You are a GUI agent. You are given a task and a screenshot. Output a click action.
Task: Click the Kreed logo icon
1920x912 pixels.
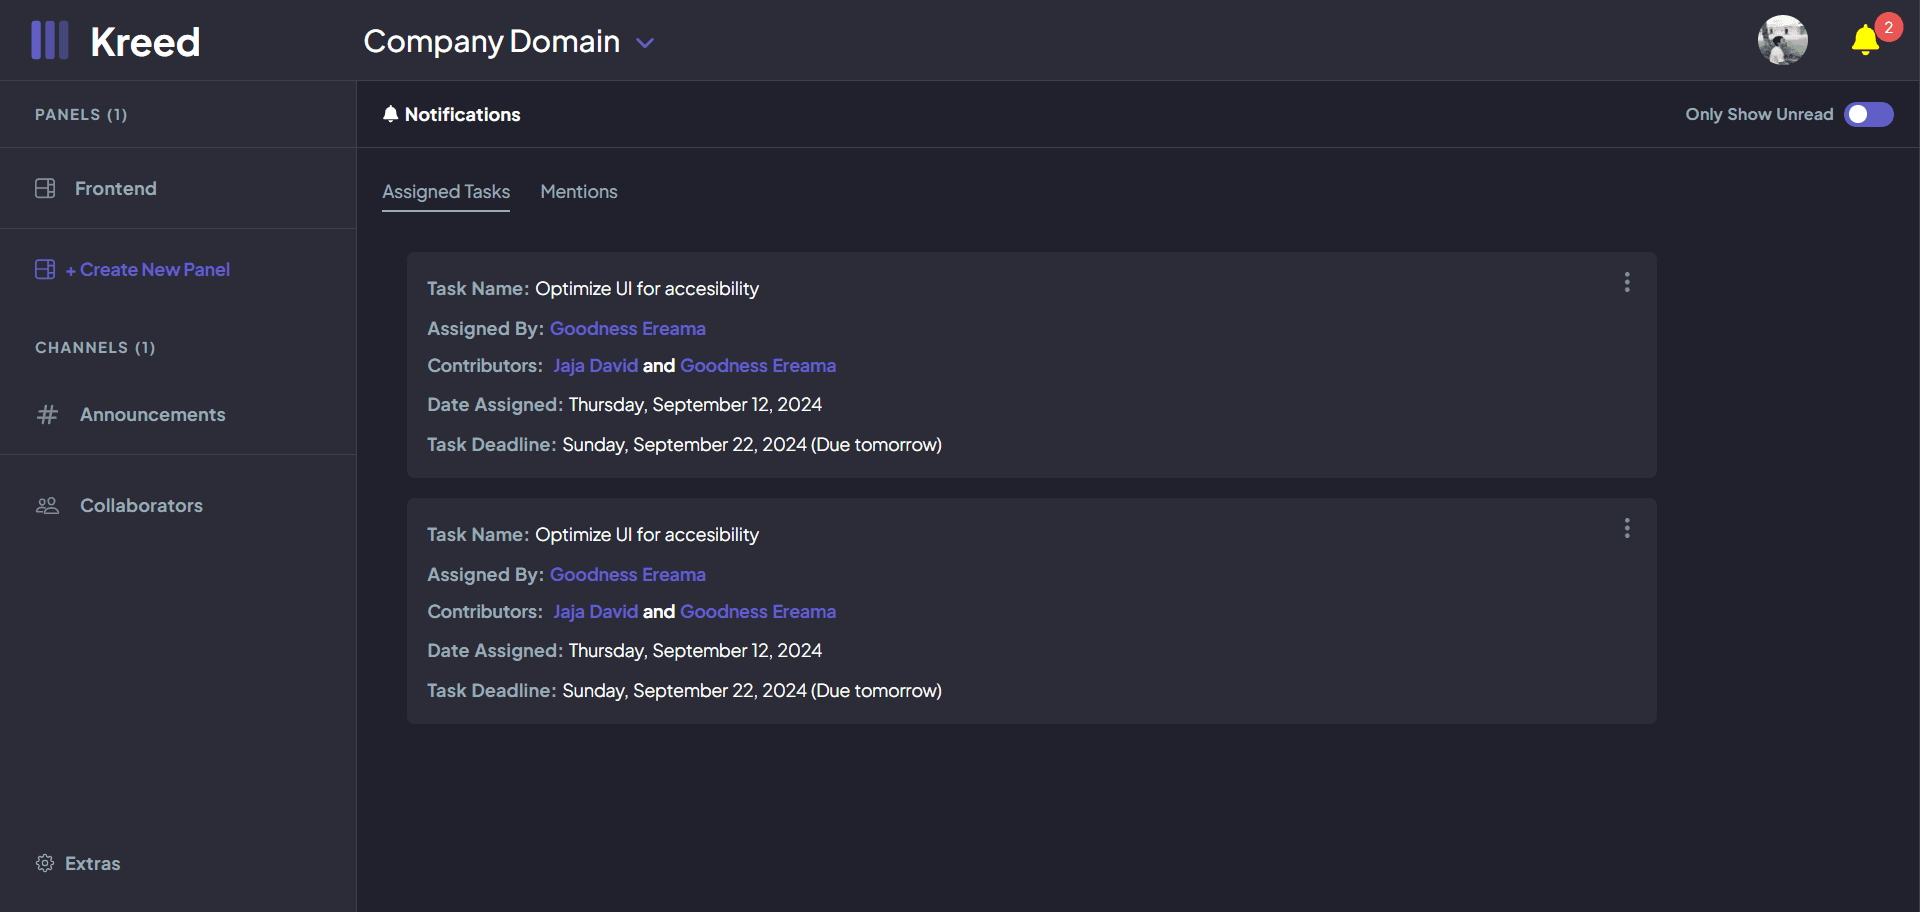pyautogui.click(x=50, y=41)
